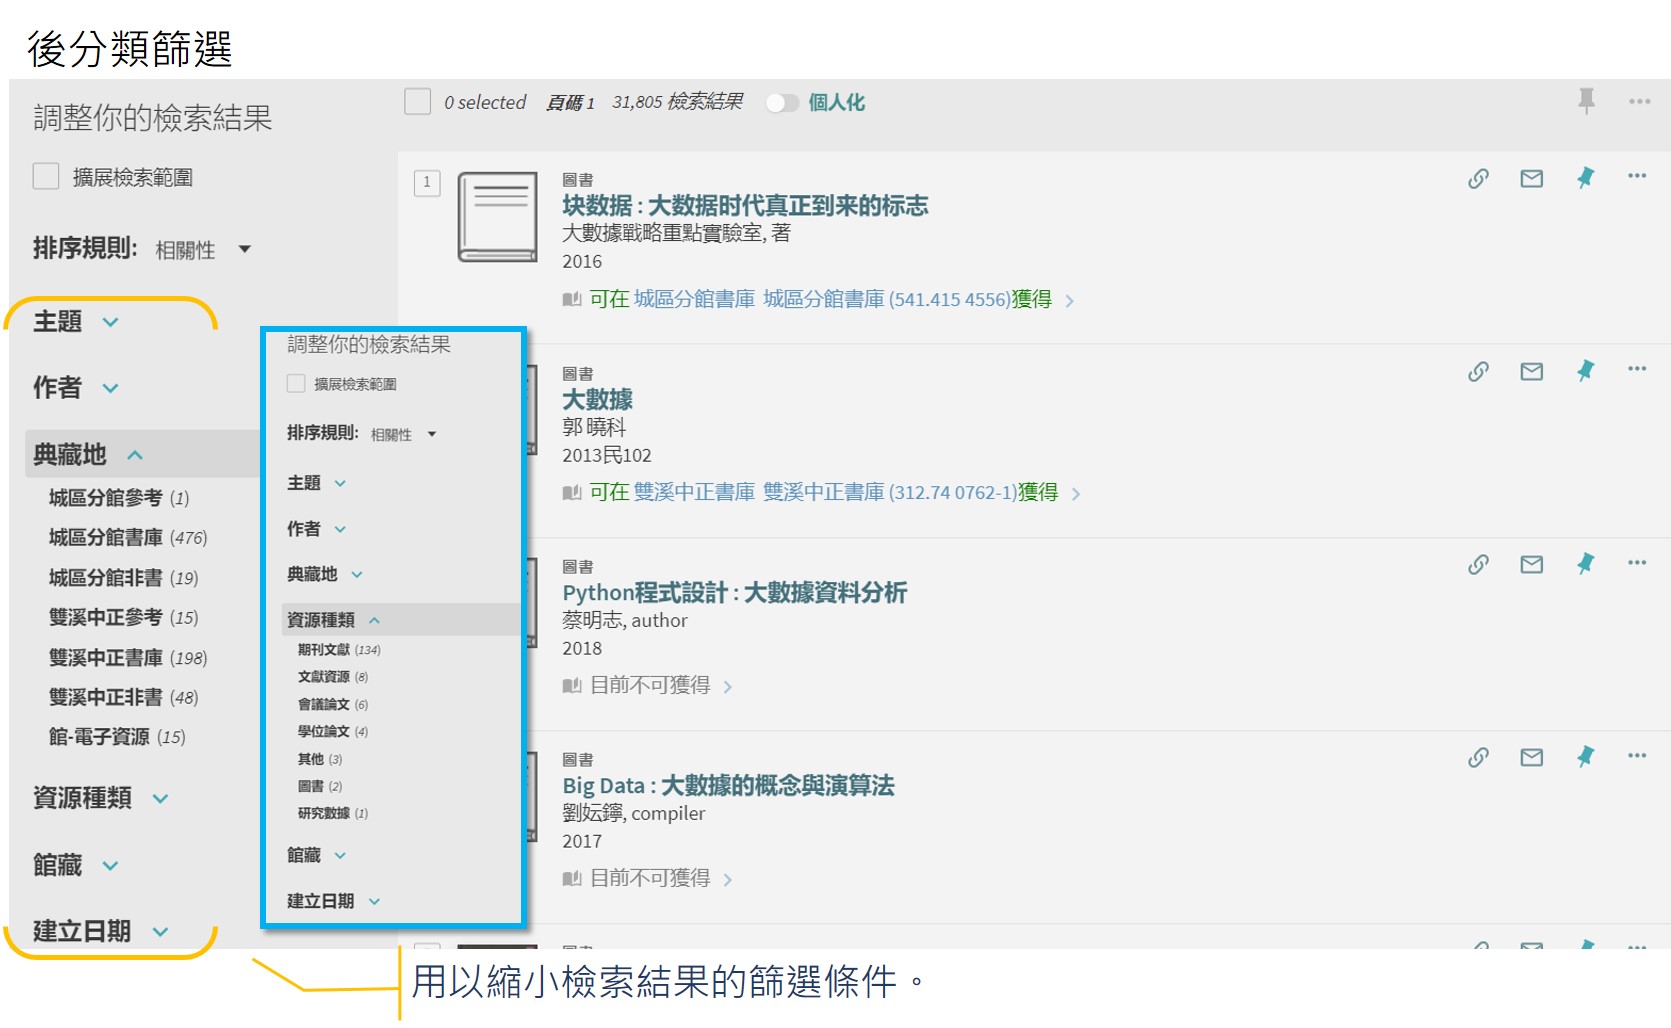1671x1028 pixels.
Task: Click email icon for 块数据 book result
Action: tap(1531, 179)
